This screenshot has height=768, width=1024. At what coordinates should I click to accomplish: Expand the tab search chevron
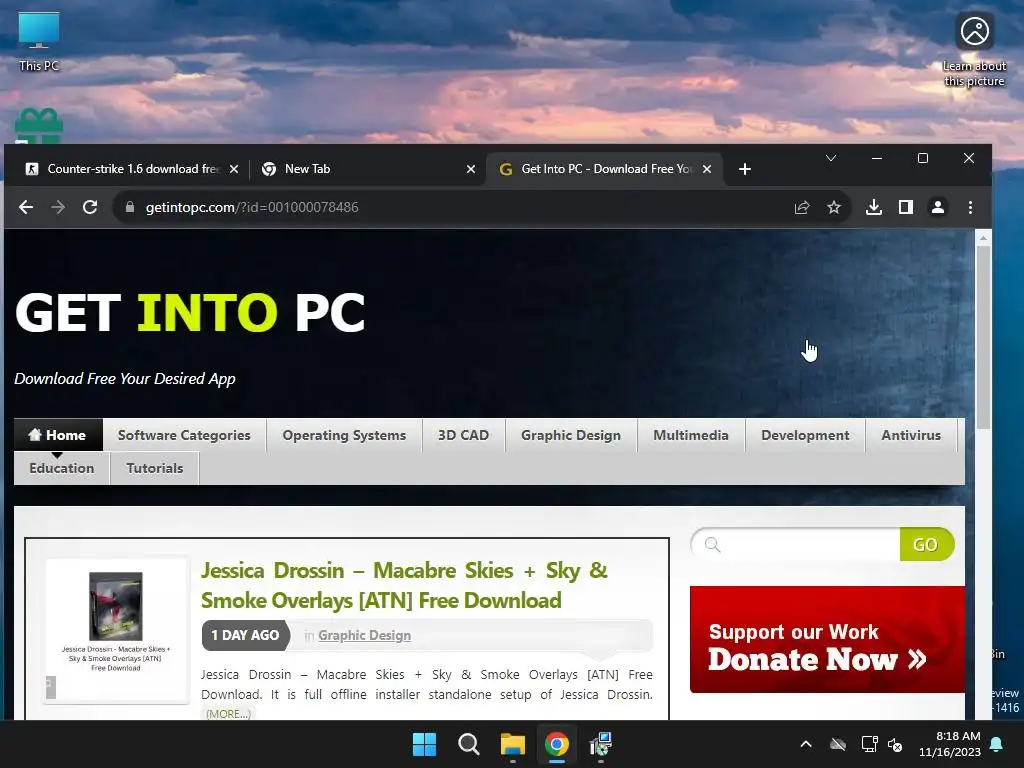coord(831,159)
